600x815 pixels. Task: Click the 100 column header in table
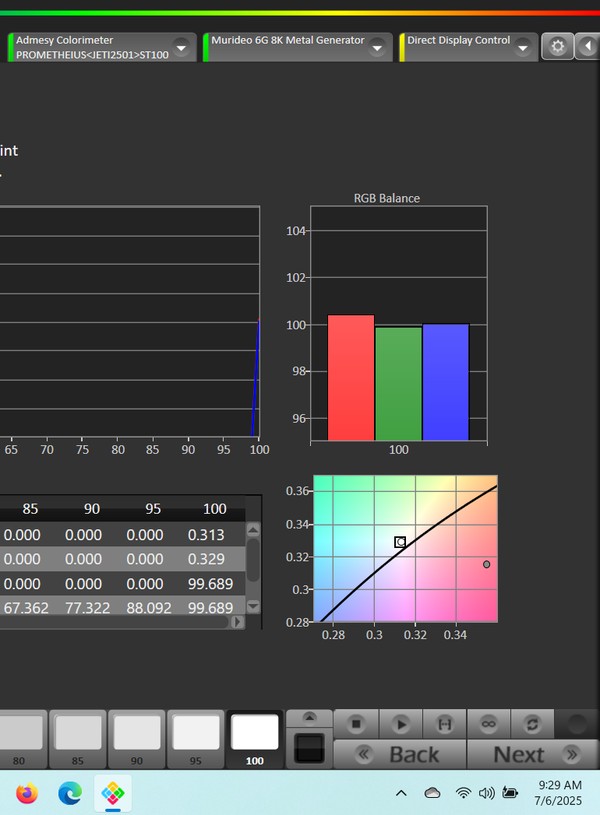click(215, 509)
